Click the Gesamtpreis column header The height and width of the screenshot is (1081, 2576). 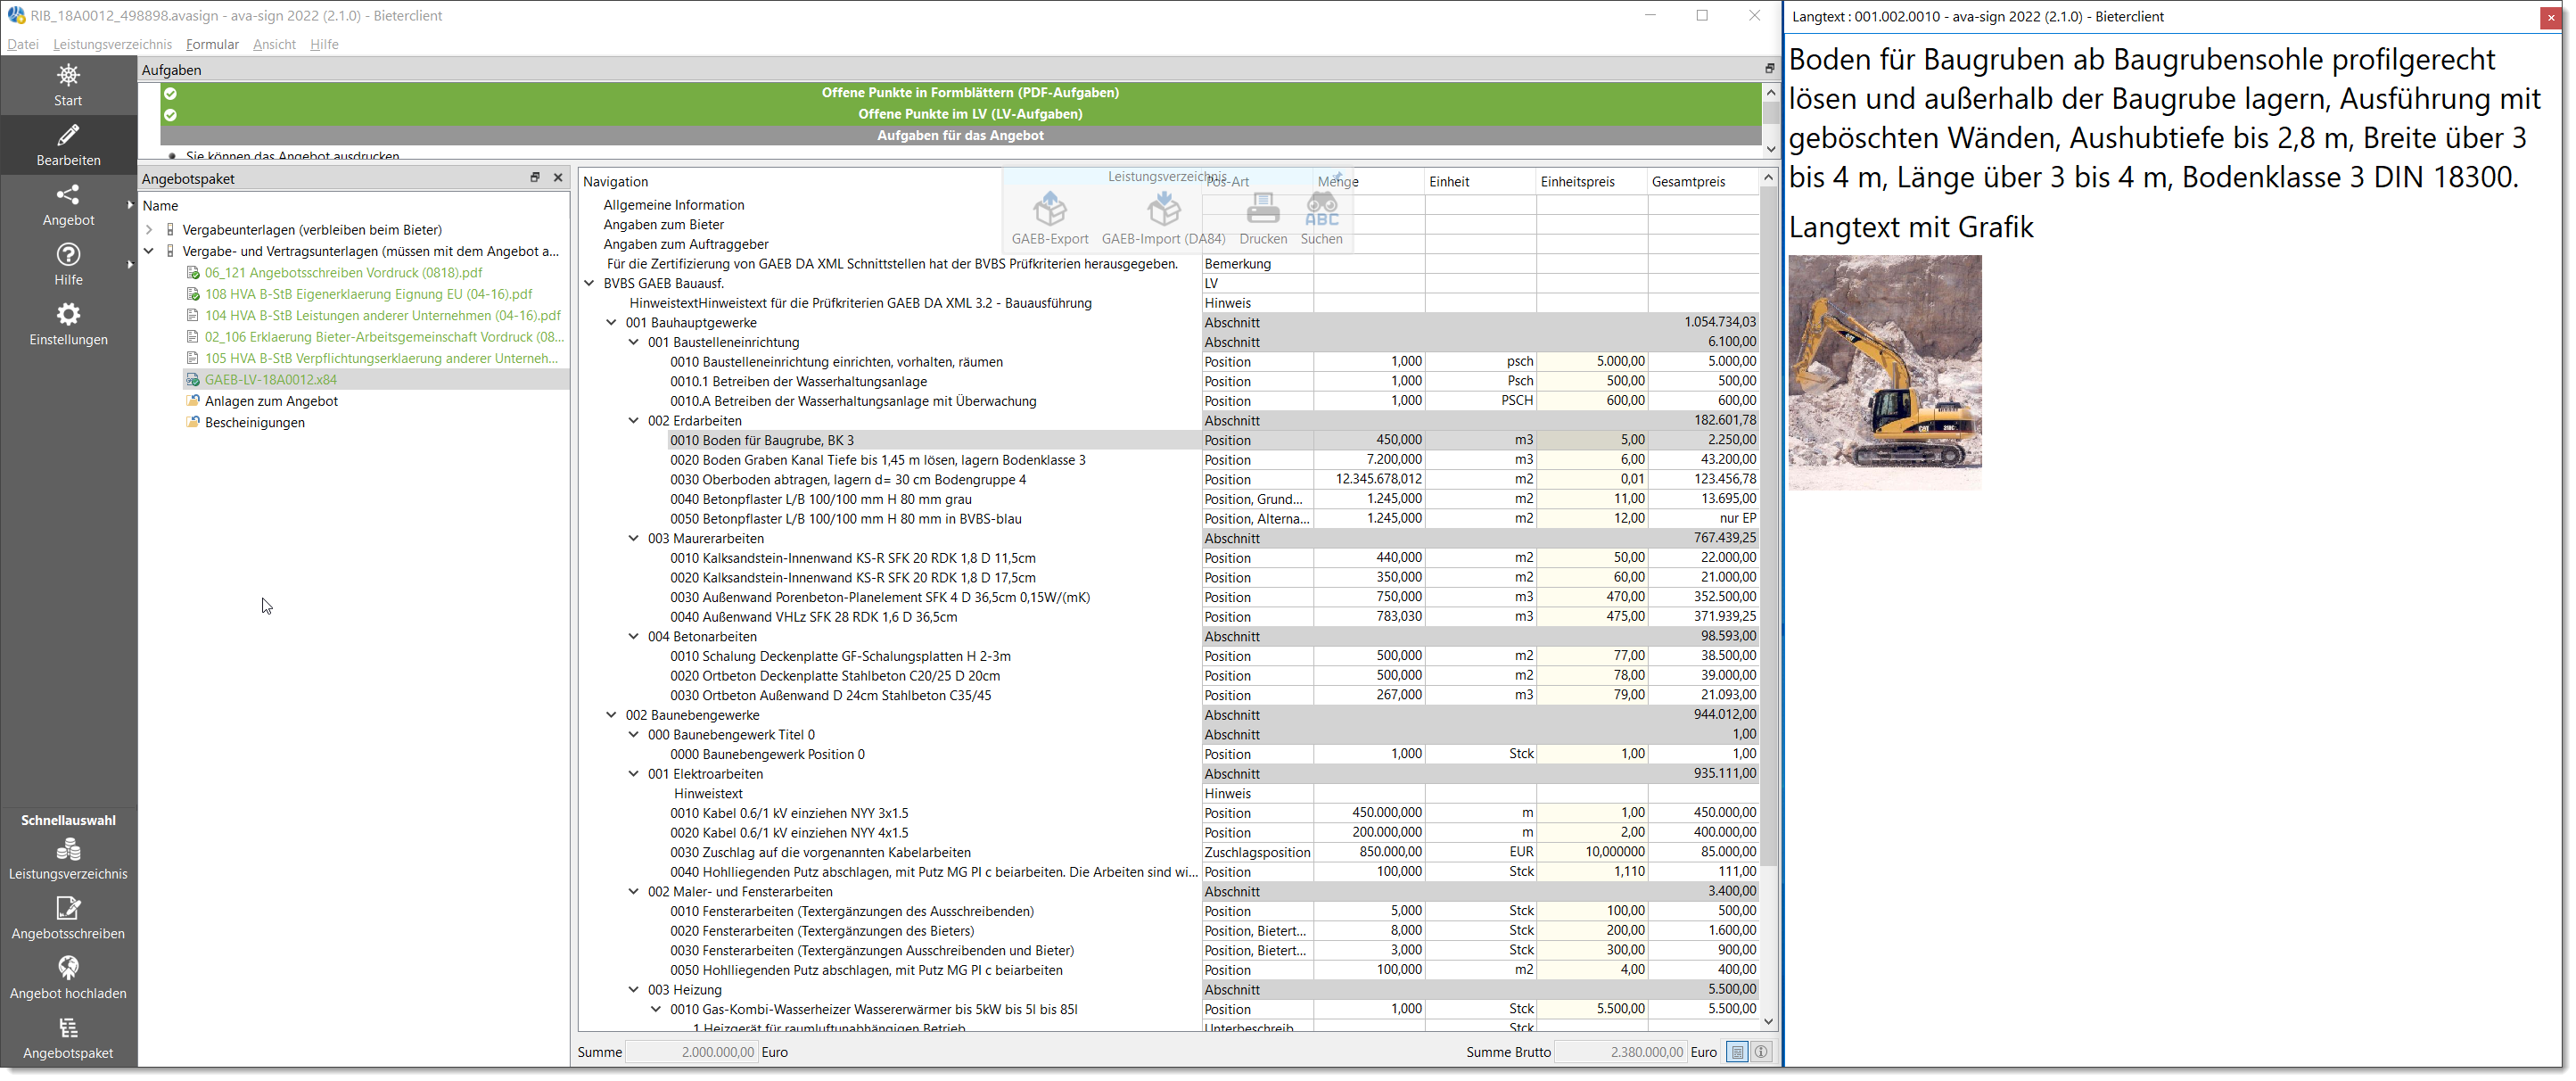tap(1702, 181)
